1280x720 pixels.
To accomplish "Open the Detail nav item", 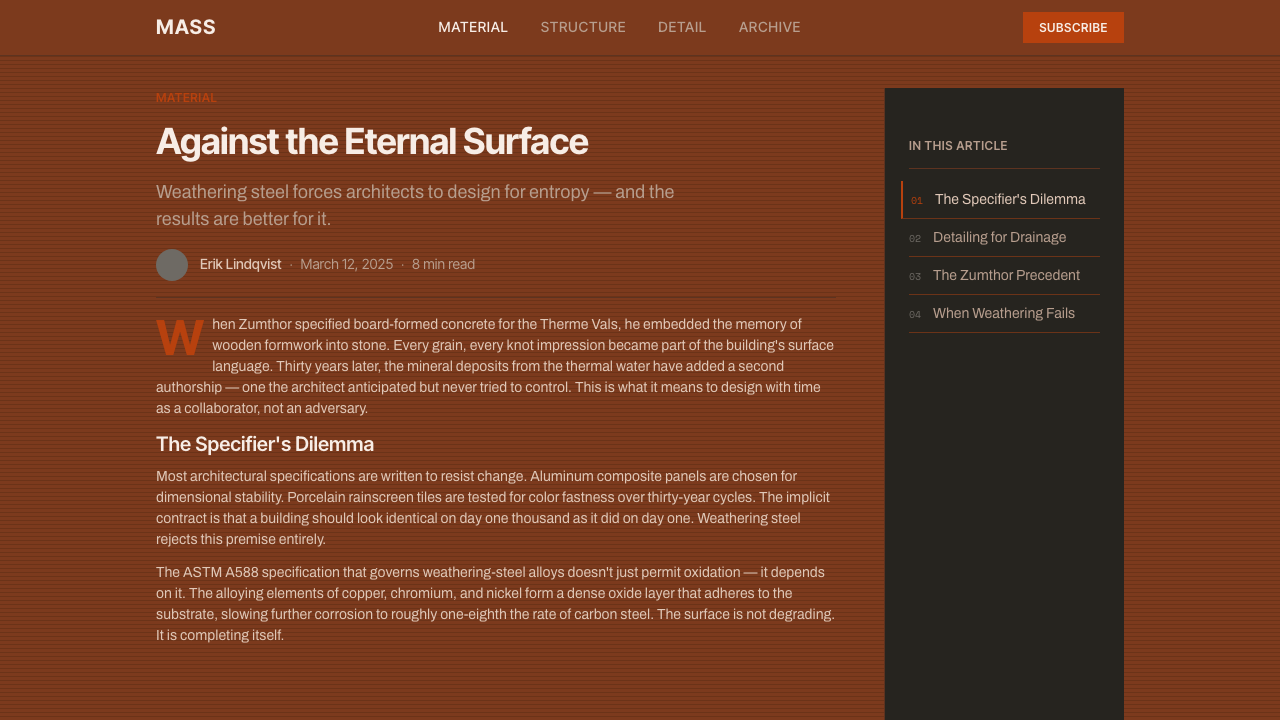I will click(x=682, y=27).
